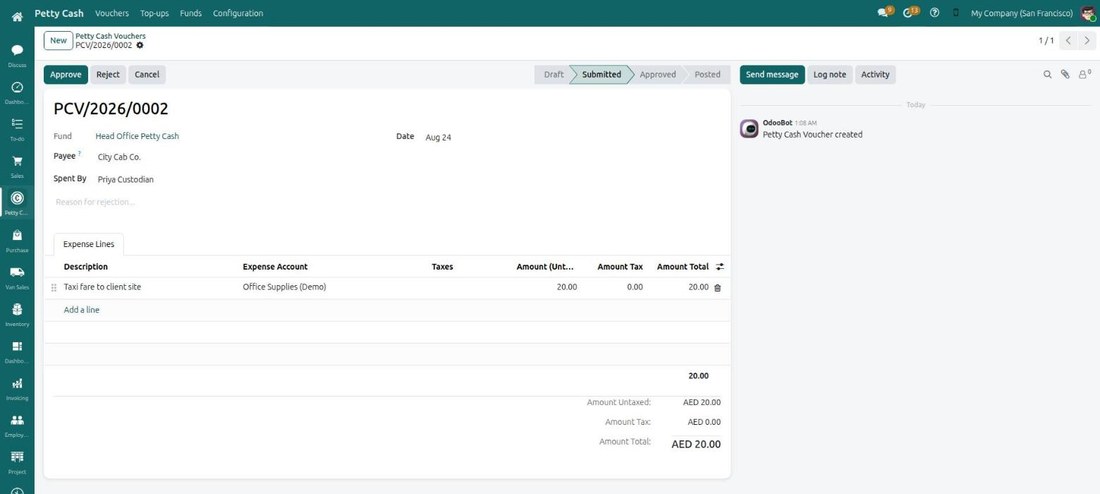Open Head Office Petty Cash fund link
Viewport: 1100px width, 494px height.
click(138, 136)
